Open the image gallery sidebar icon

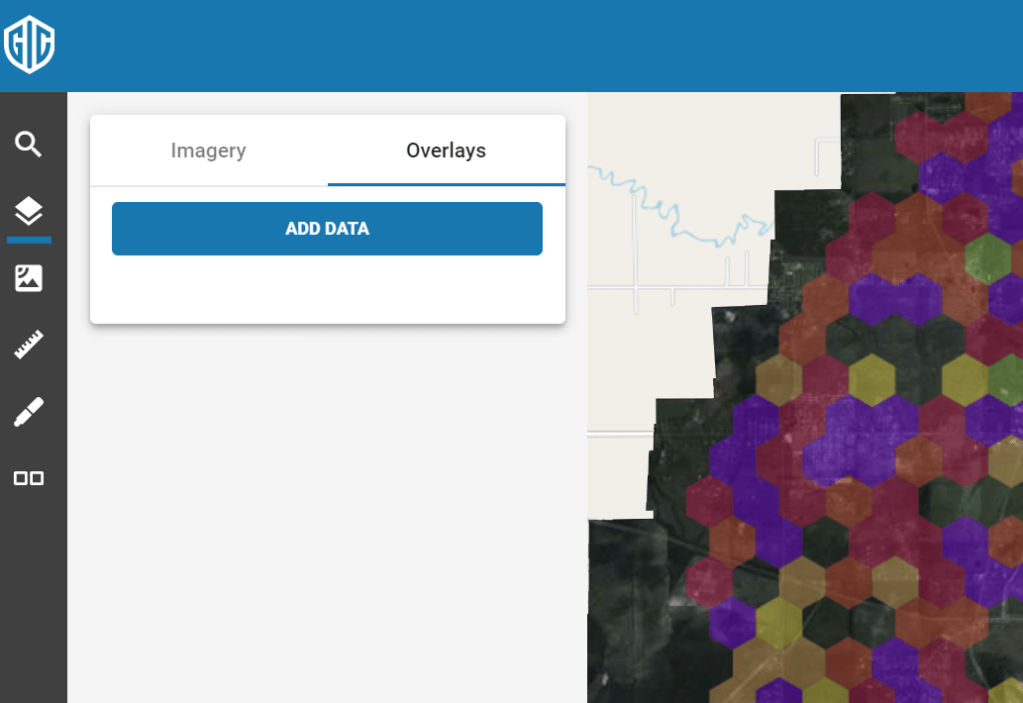tap(29, 278)
